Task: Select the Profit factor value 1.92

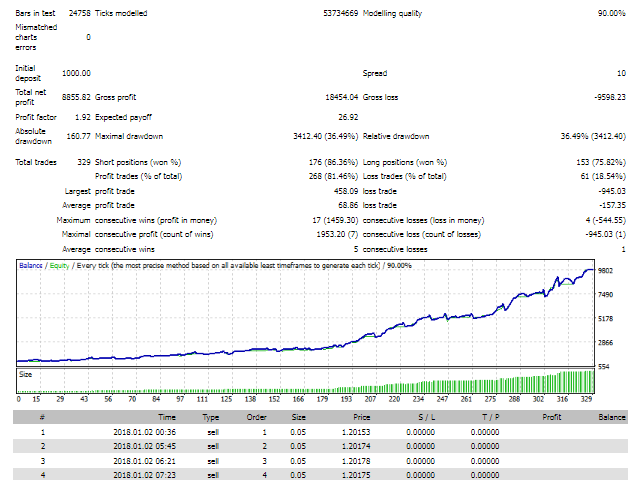Action: [83, 117]
